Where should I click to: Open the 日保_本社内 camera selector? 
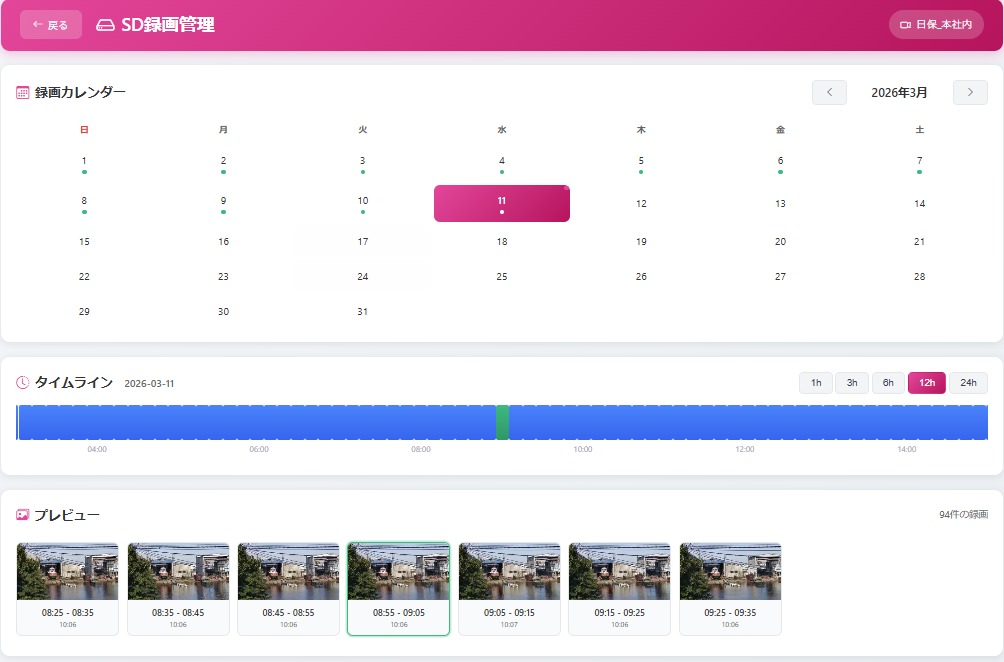pos(936,25)
